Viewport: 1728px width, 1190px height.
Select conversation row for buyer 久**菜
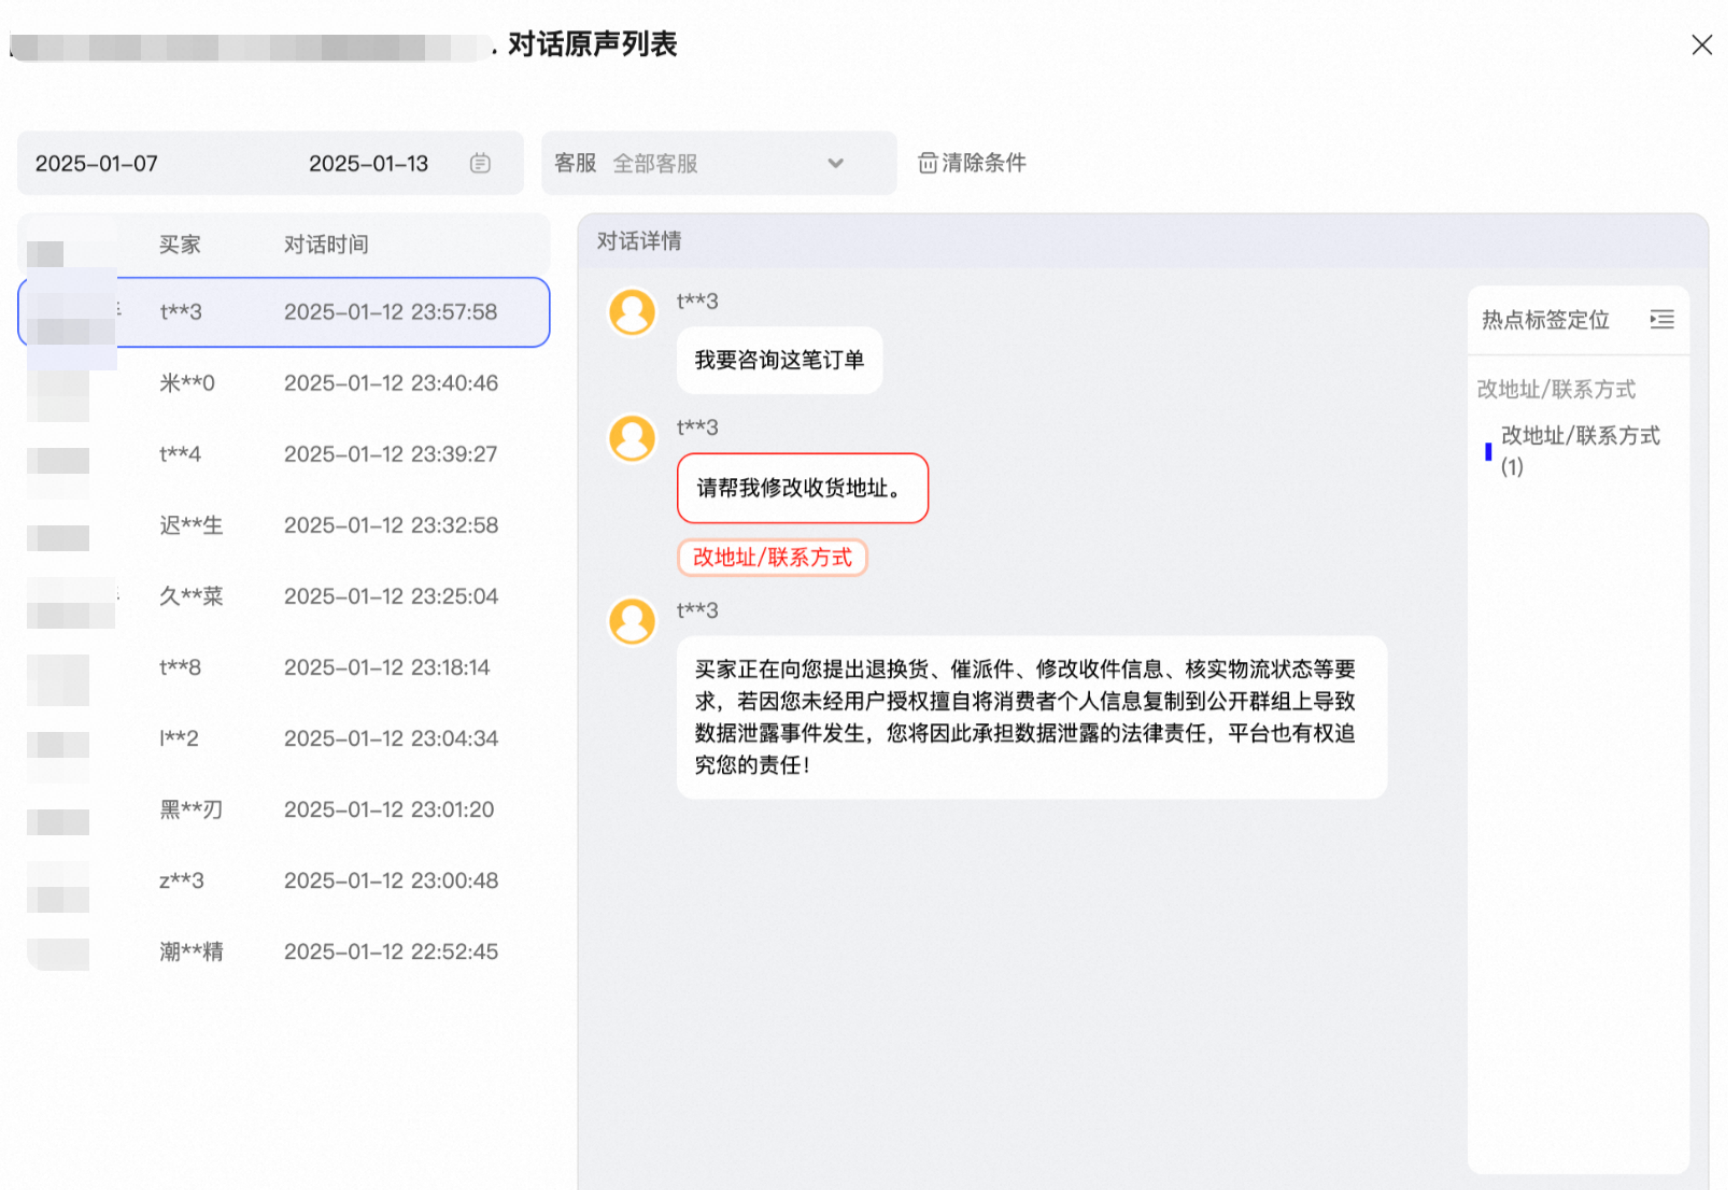coord(284,596)
